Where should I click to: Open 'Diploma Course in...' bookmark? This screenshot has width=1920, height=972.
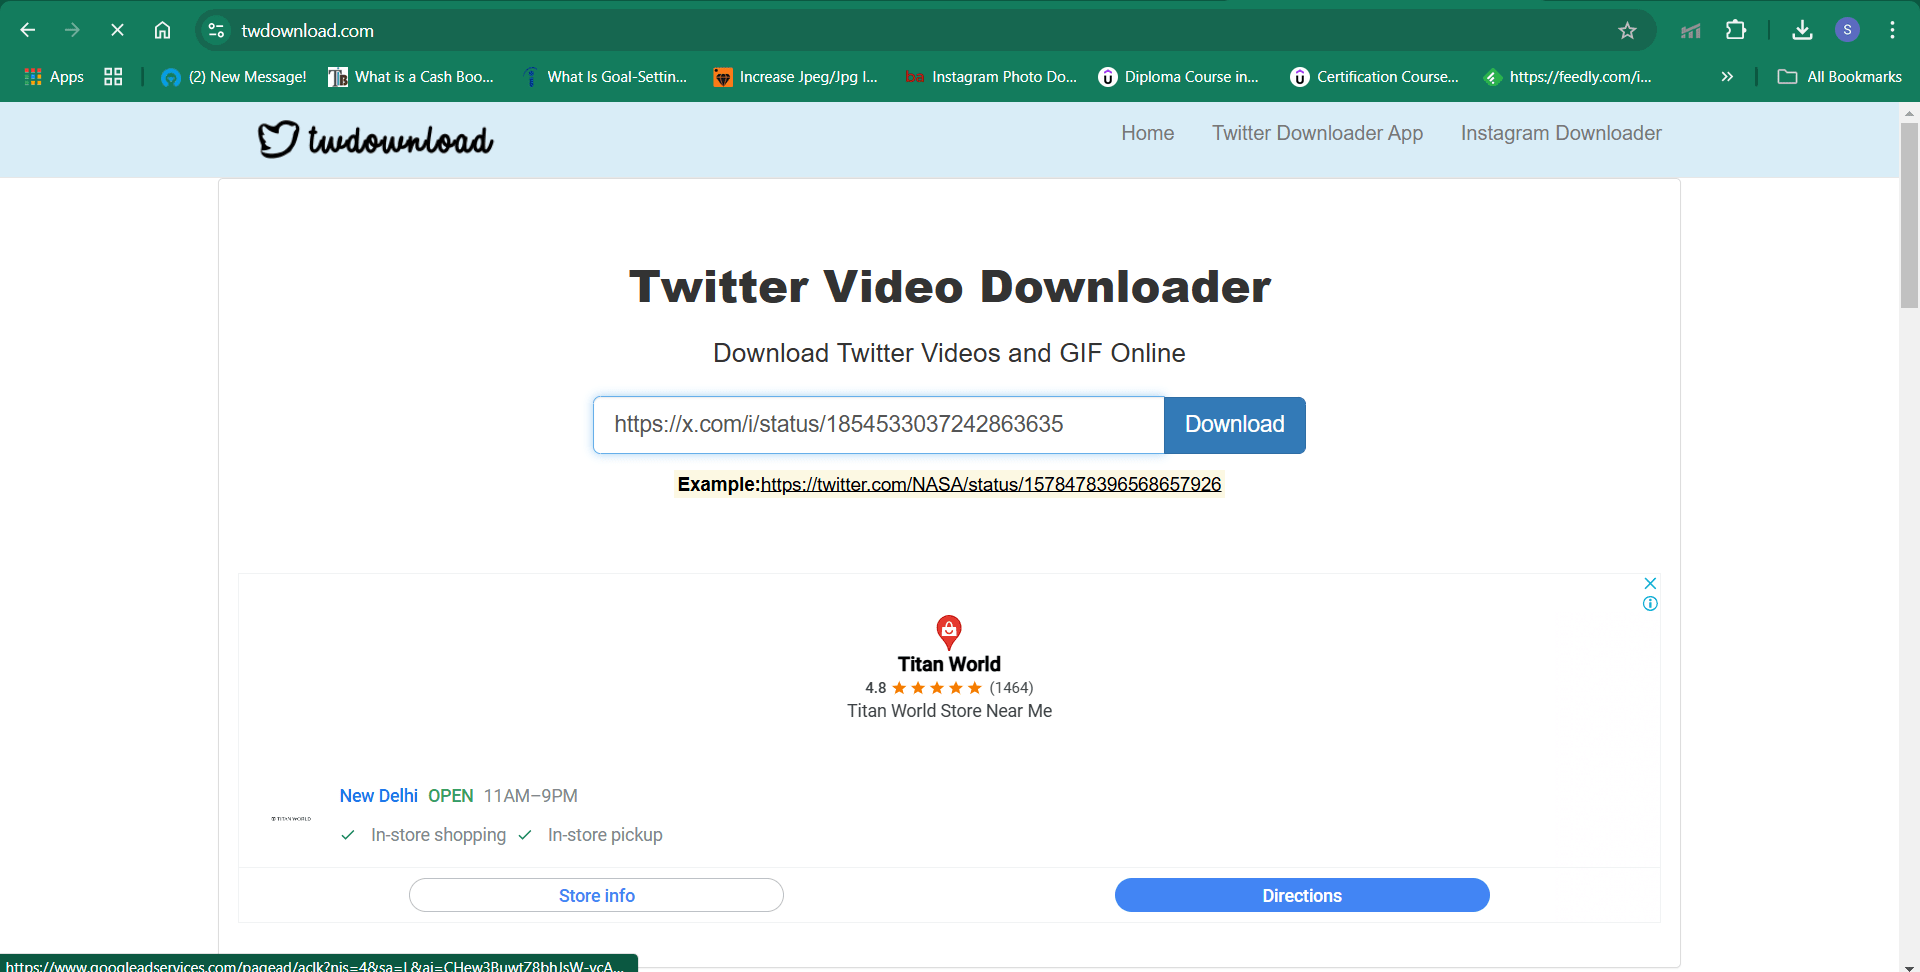click(1178, 77)
